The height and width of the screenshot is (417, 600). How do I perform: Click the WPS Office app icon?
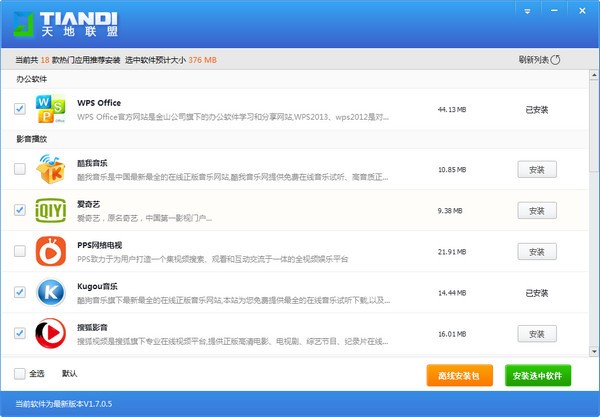click(51, 109)
